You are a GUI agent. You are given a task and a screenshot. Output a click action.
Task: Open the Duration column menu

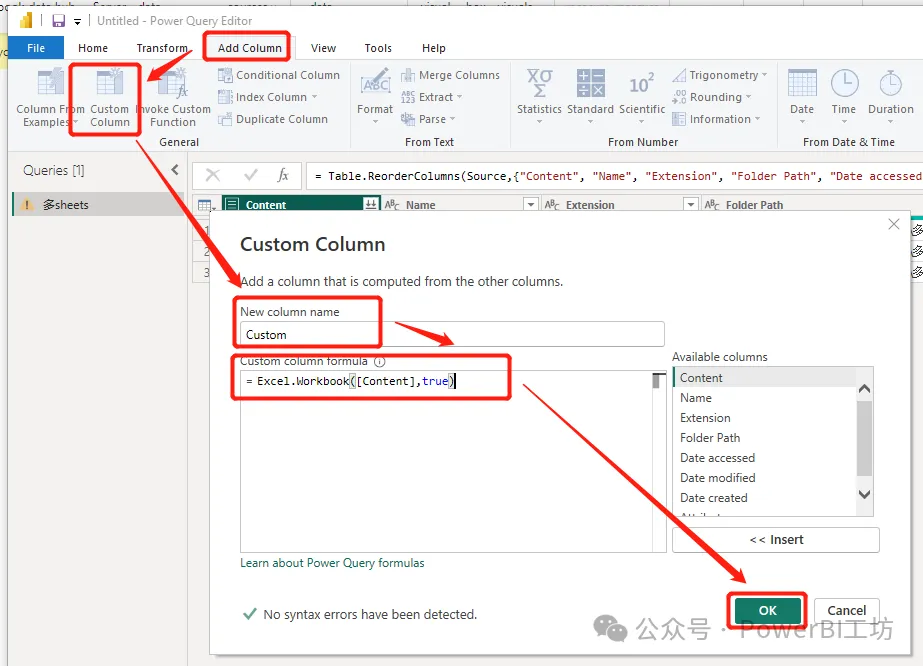tap(891, 97)
